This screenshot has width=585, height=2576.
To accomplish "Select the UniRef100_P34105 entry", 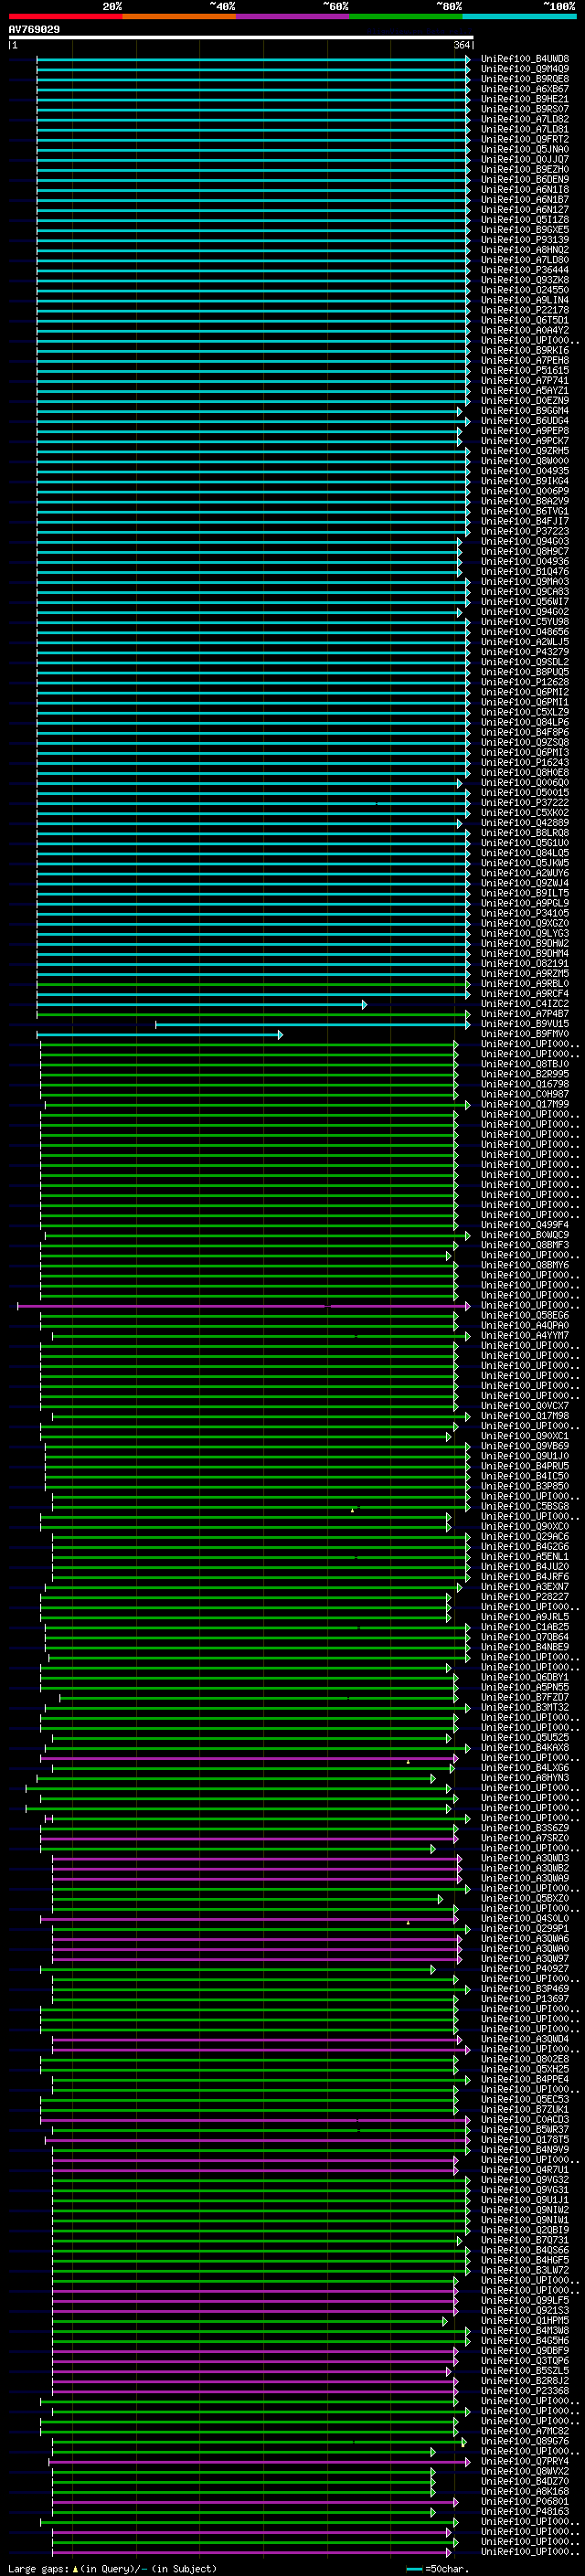I will coord(525,914).
